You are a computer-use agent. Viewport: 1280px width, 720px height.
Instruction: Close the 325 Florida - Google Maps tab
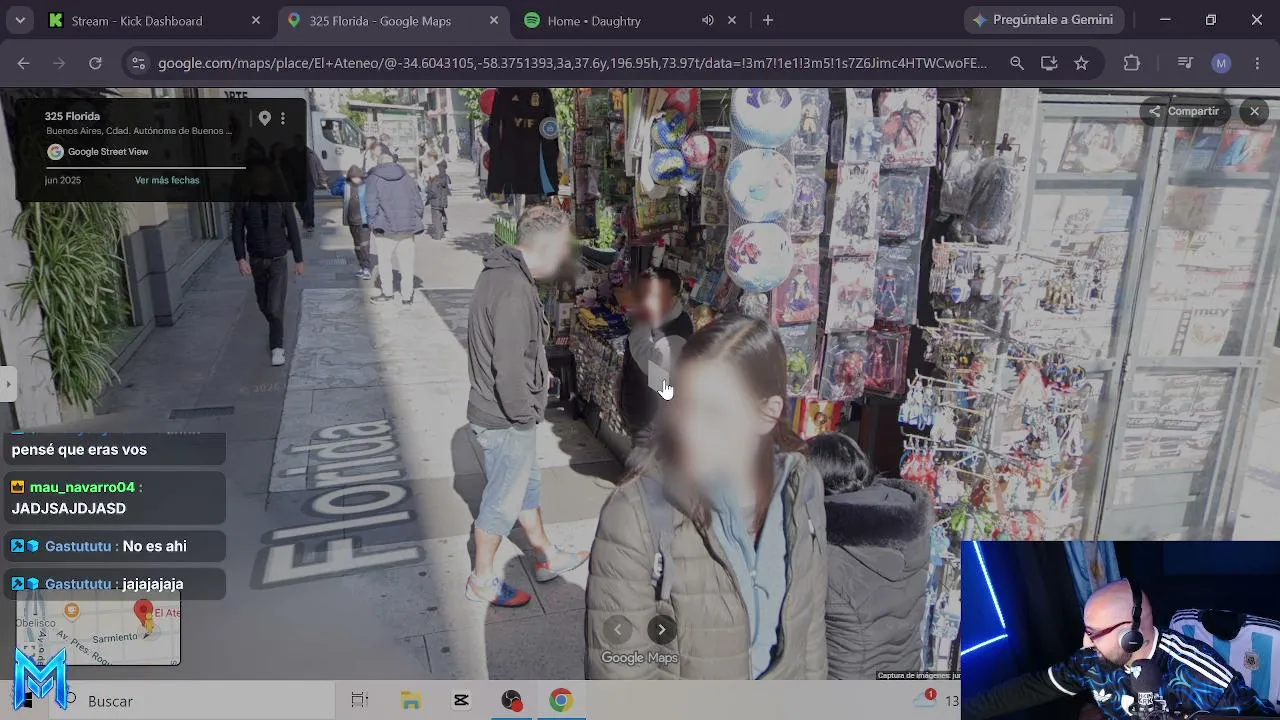coord(494,20)
